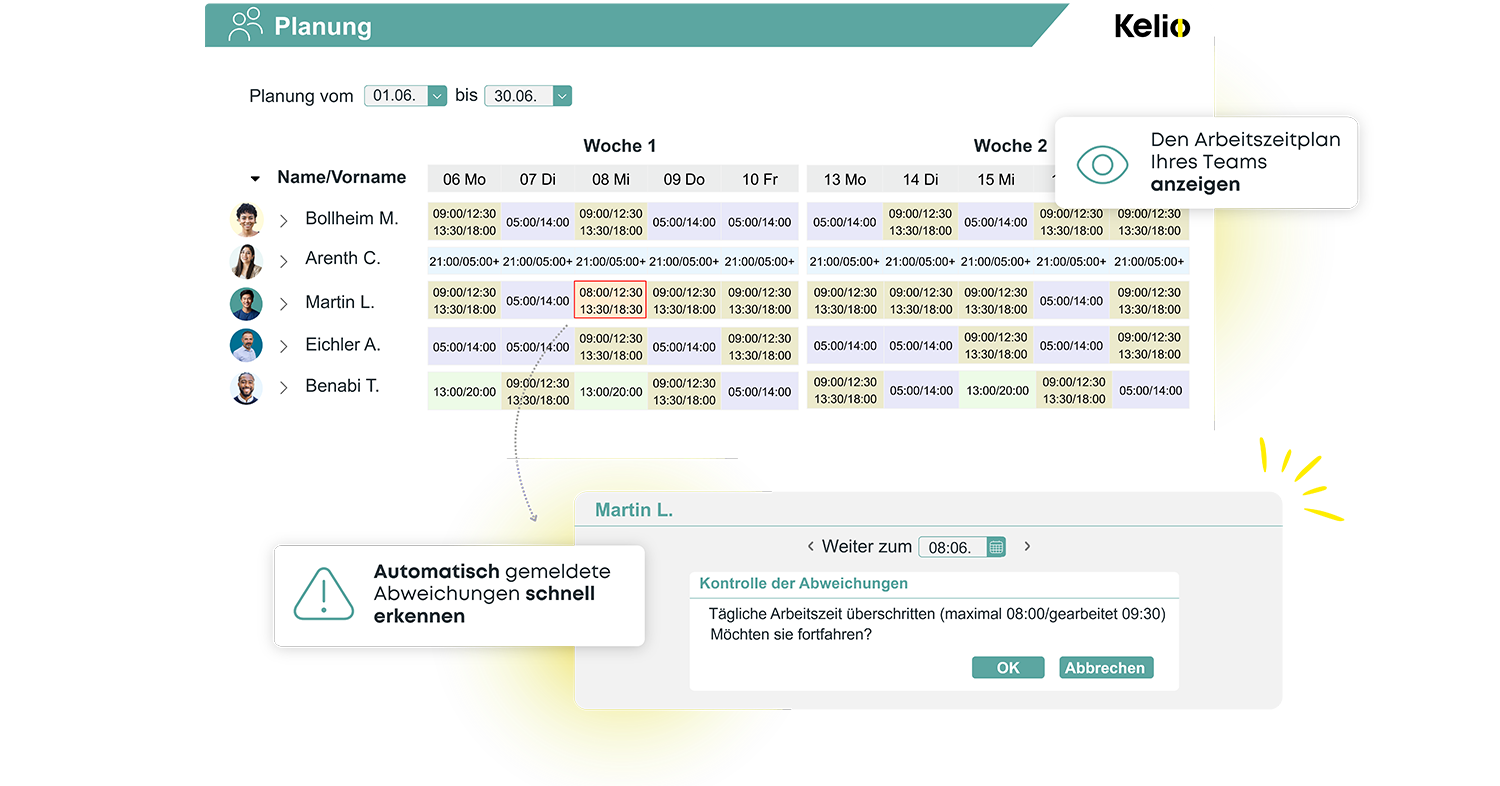Select the 09 Do column header

pos(685,179)
